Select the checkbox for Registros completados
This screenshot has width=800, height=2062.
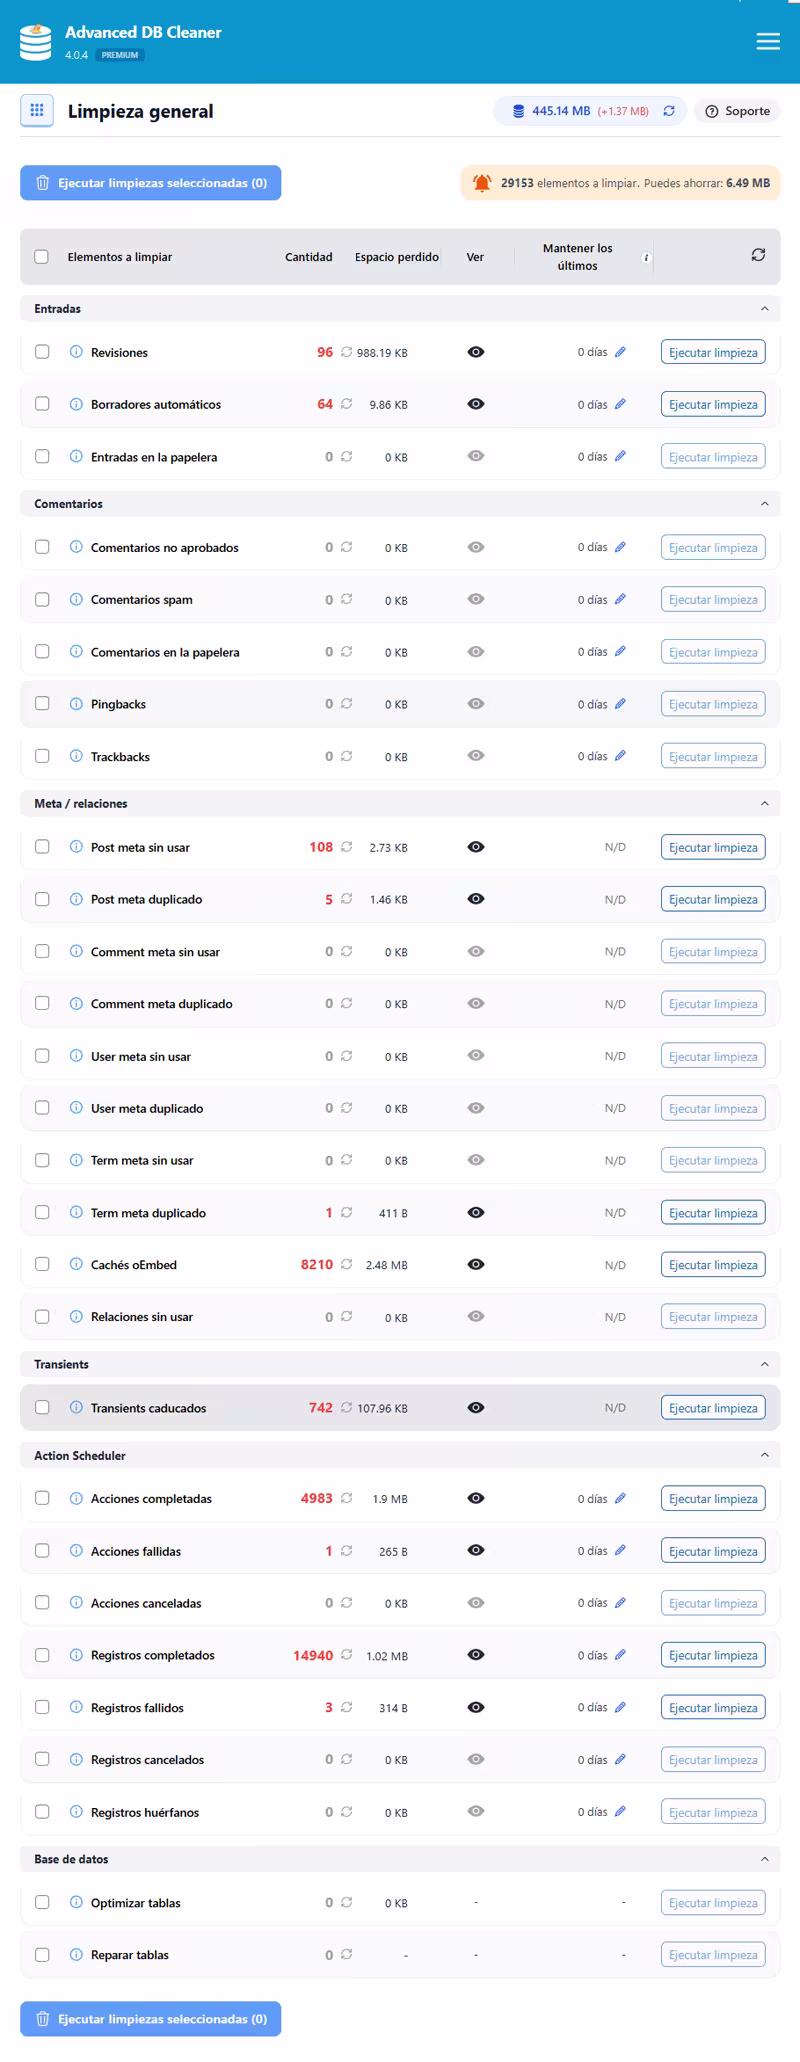[42, 1655]
